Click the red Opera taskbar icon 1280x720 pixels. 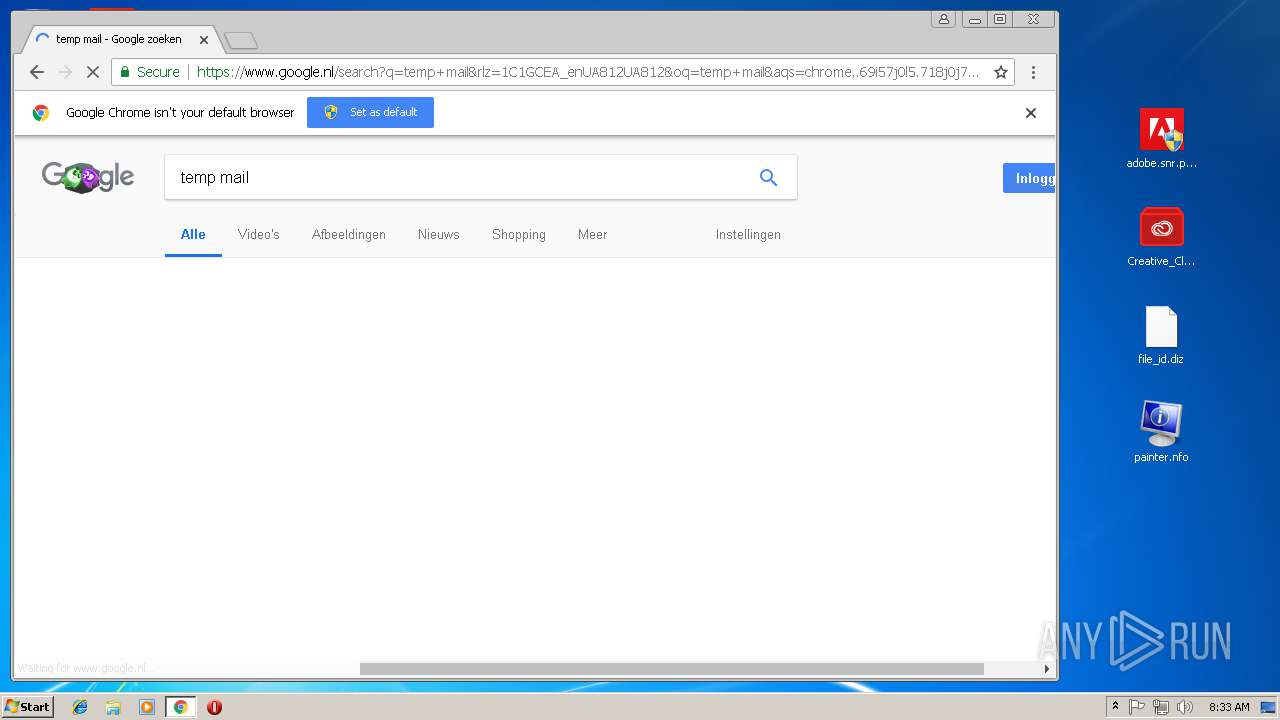point(214,707)
